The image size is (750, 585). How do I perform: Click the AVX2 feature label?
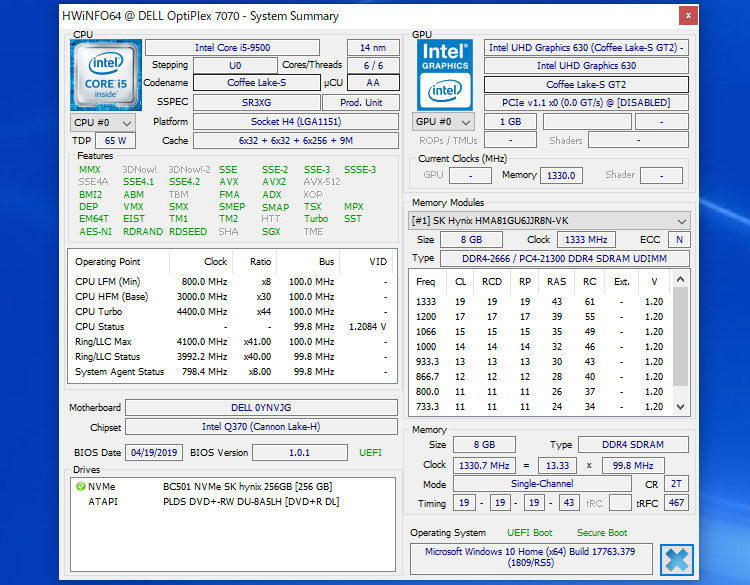pos(274,182)
